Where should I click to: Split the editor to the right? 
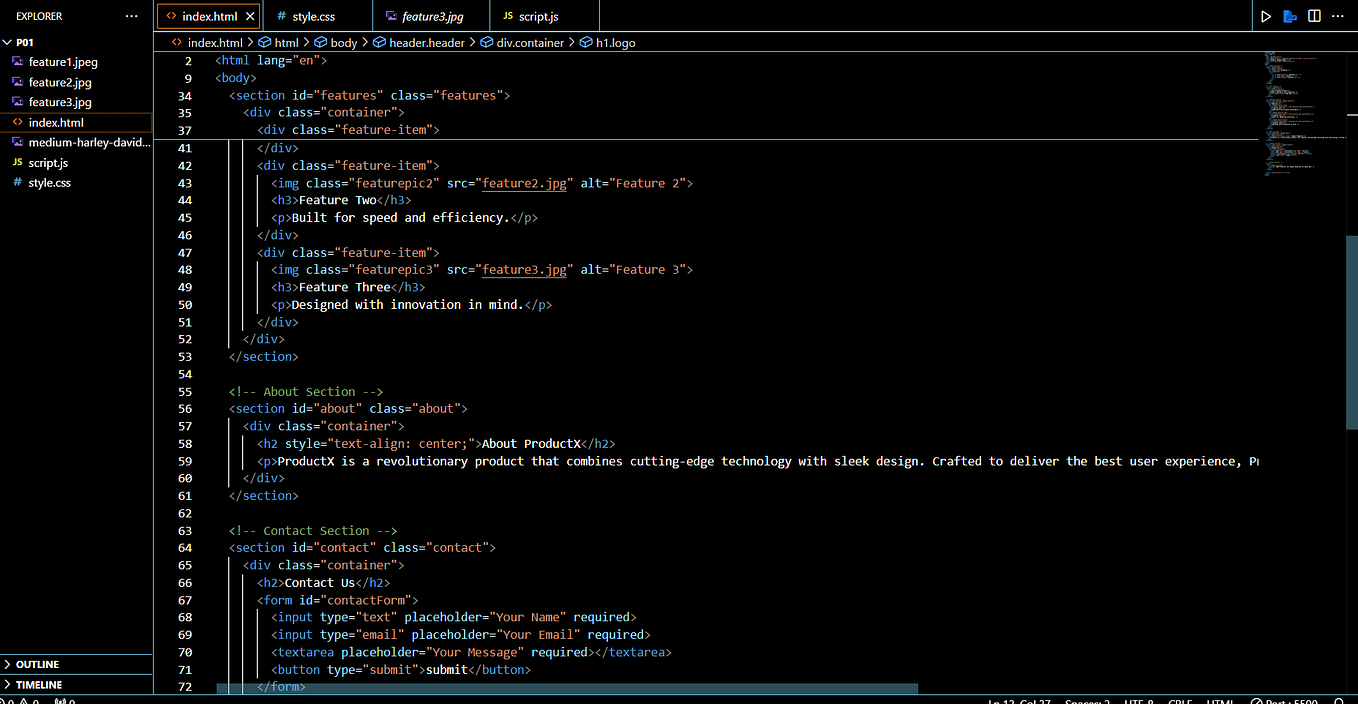tap(1313, 15)
